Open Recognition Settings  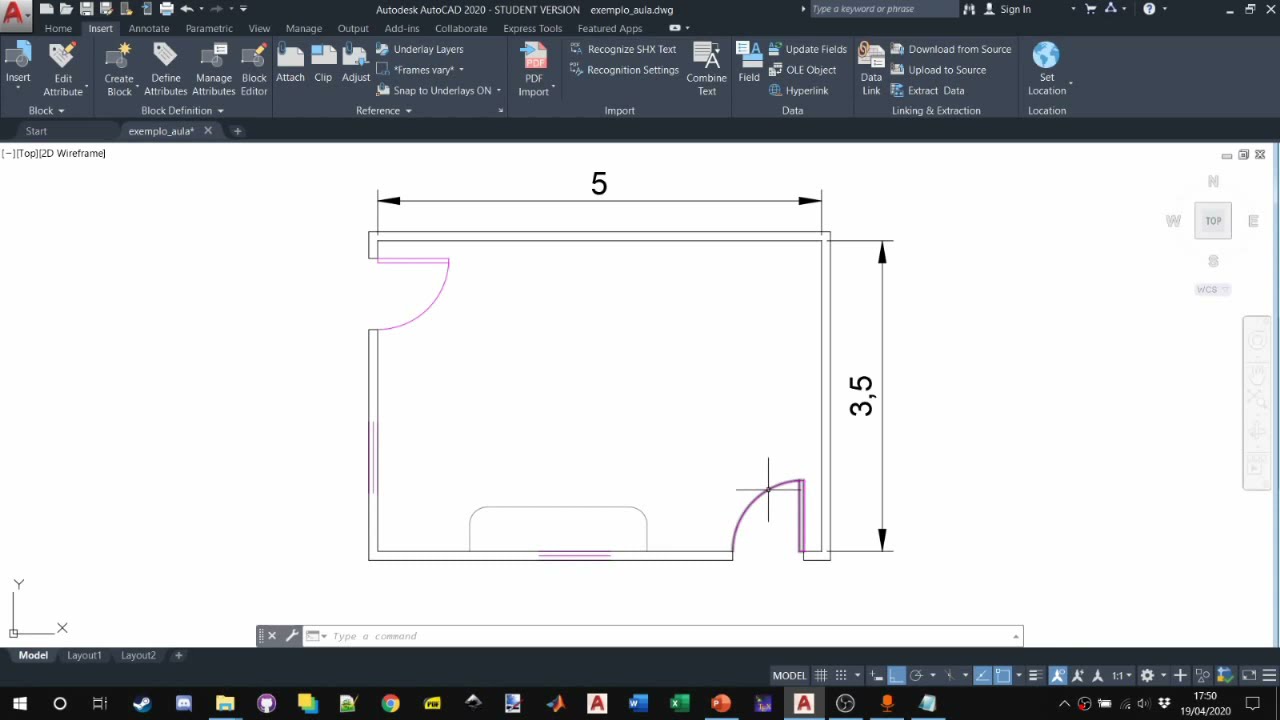pyautogui.click(x=624, y=70)
